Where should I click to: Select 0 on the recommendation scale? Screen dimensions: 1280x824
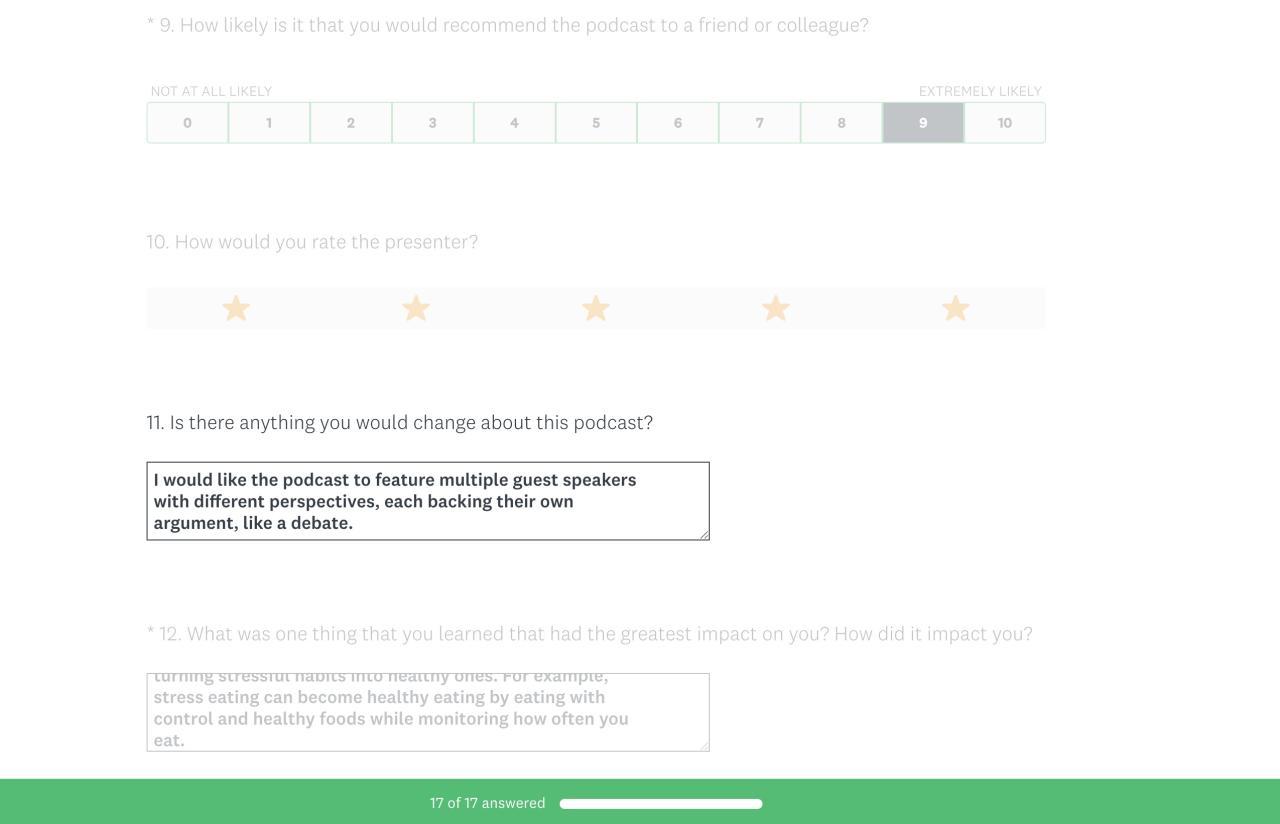coord(187,123)
